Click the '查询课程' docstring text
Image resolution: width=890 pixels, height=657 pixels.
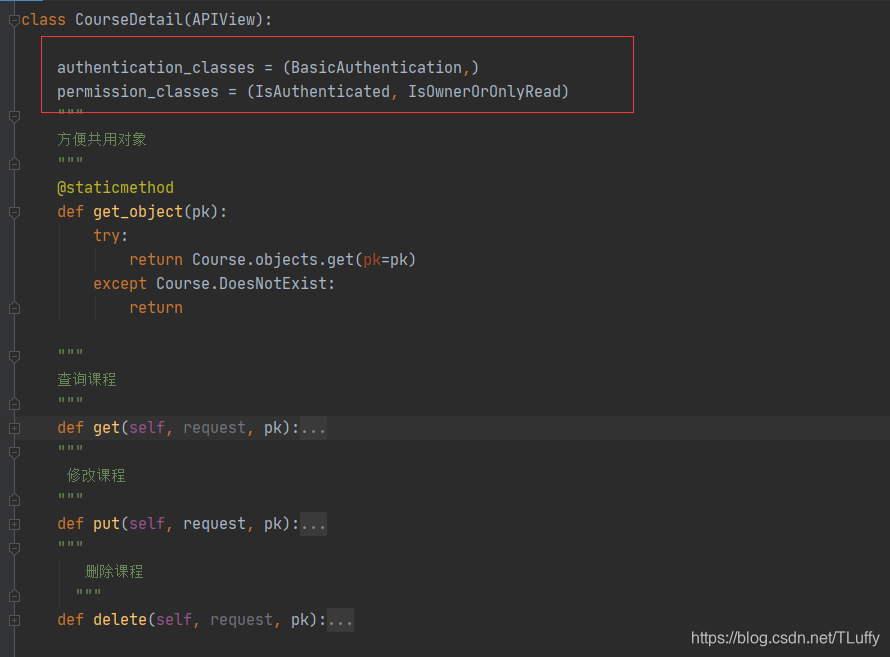pyautogui.click(x=87, y=380)
